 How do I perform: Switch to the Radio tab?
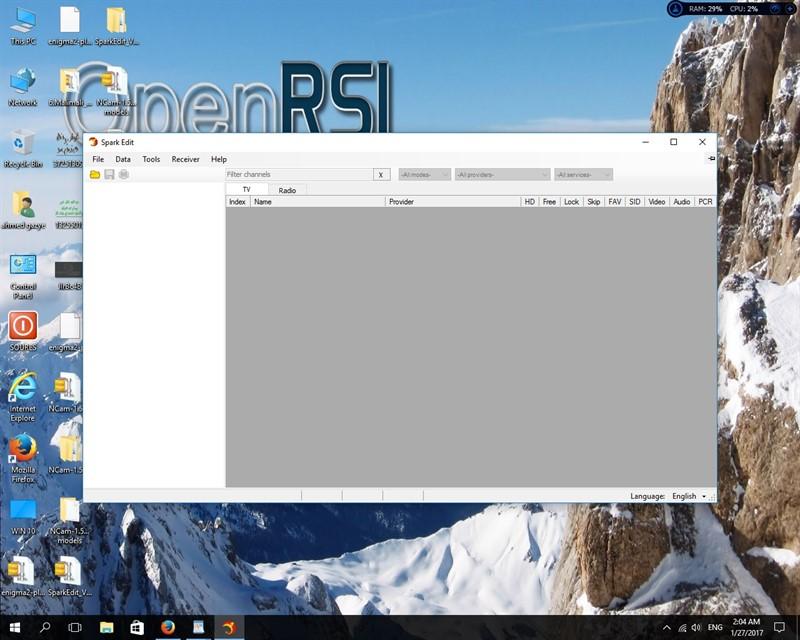[287, 190]
